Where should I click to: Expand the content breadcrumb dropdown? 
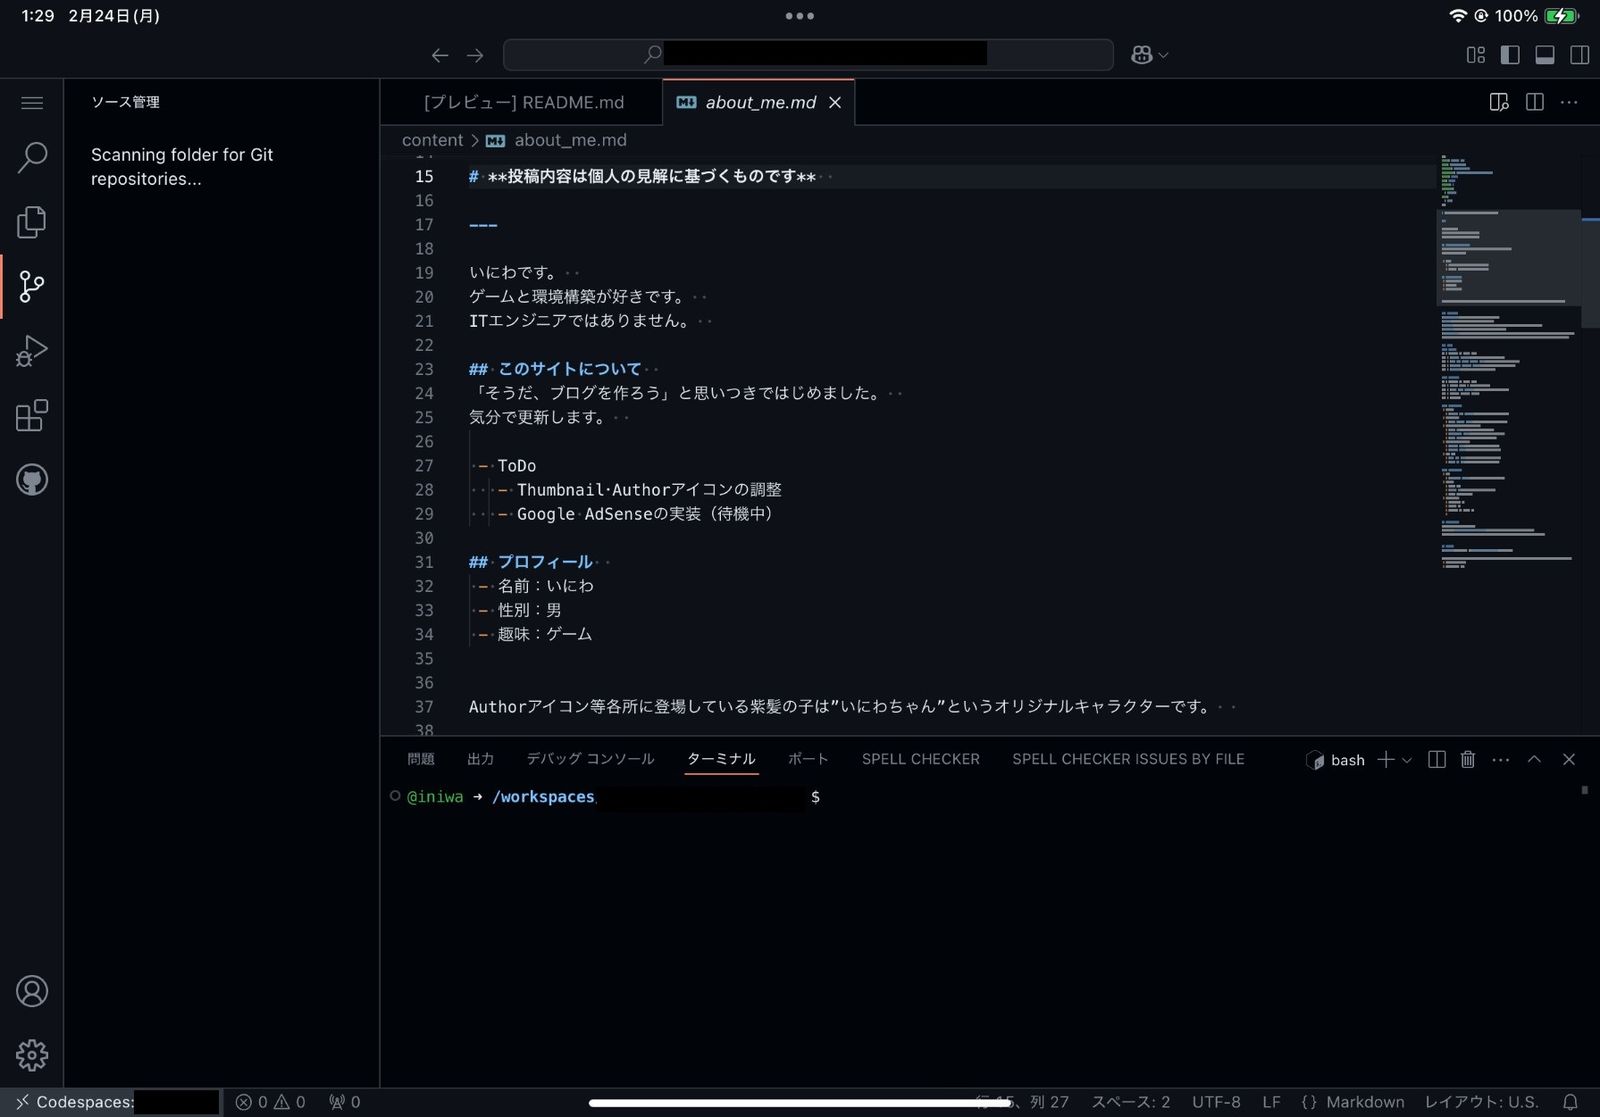click(x=432, y=140)
